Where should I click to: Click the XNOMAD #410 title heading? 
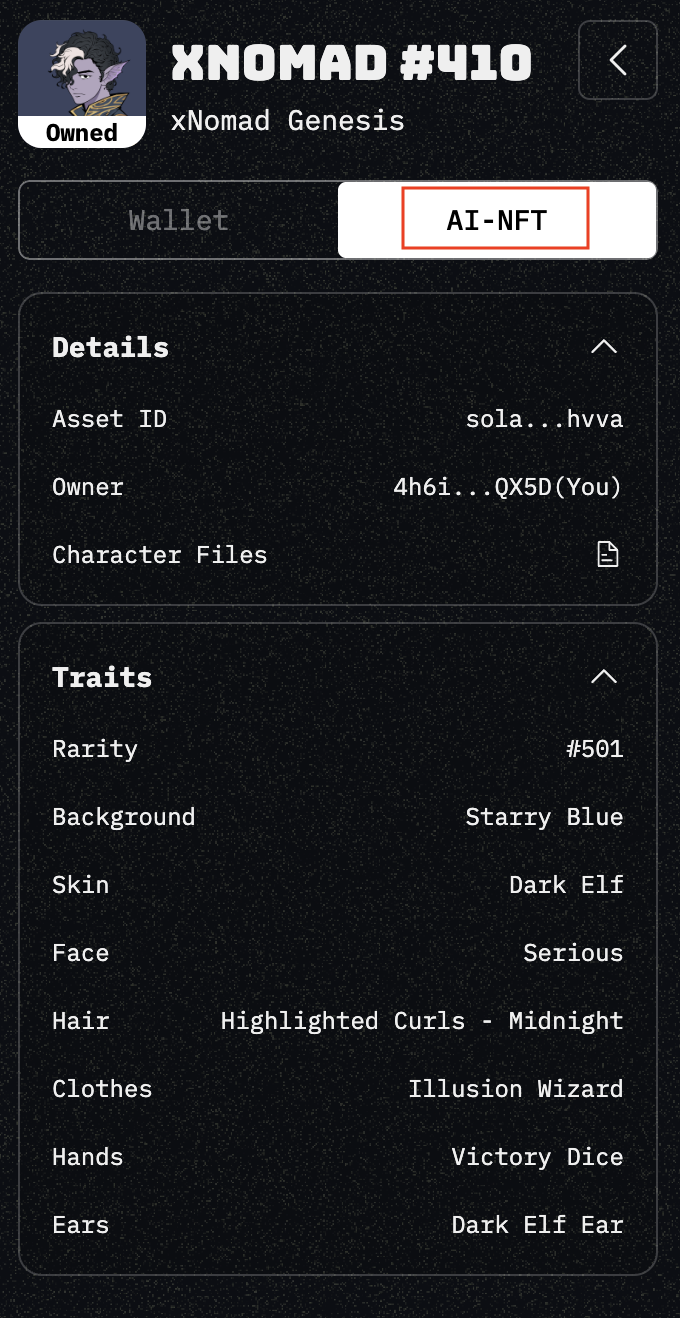tap(351, 64)
